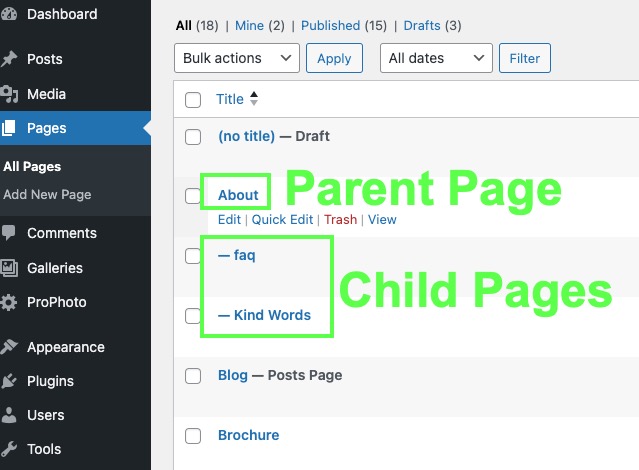Click the Tools wrench icon
Image resolution: width=639 pixels, height=470 pixels.
click(9, 449)
